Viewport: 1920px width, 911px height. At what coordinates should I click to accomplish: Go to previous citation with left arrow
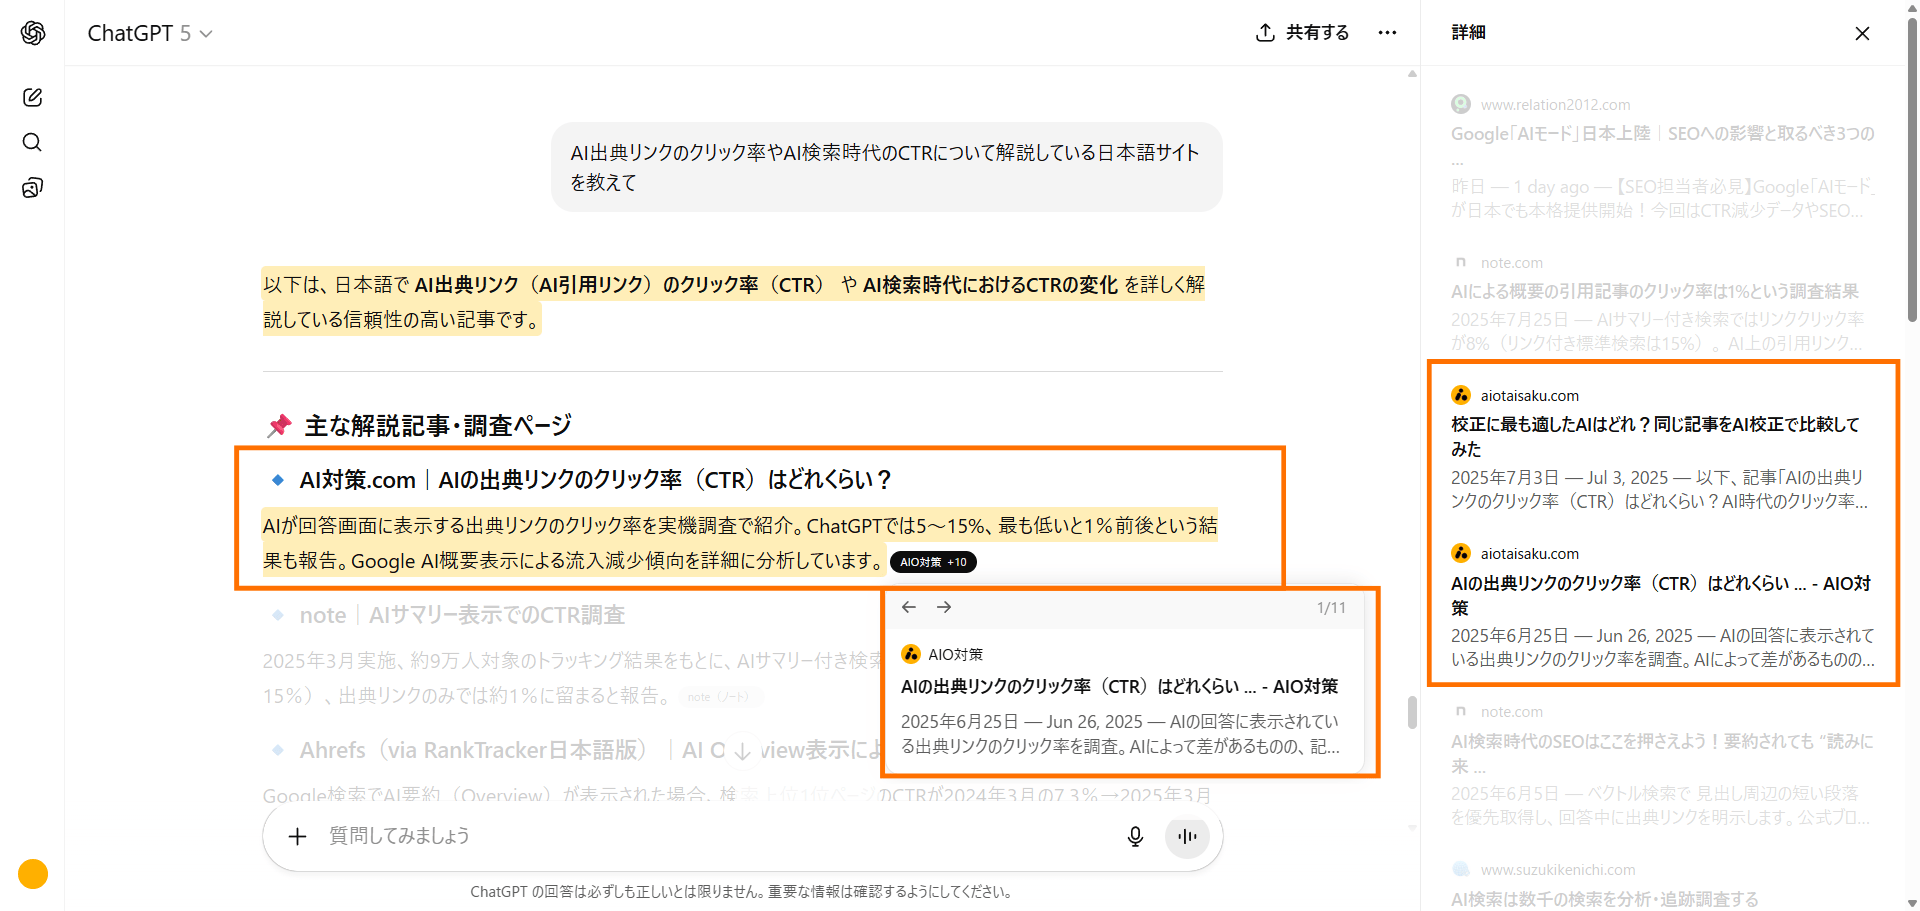[x=909, y=607]
